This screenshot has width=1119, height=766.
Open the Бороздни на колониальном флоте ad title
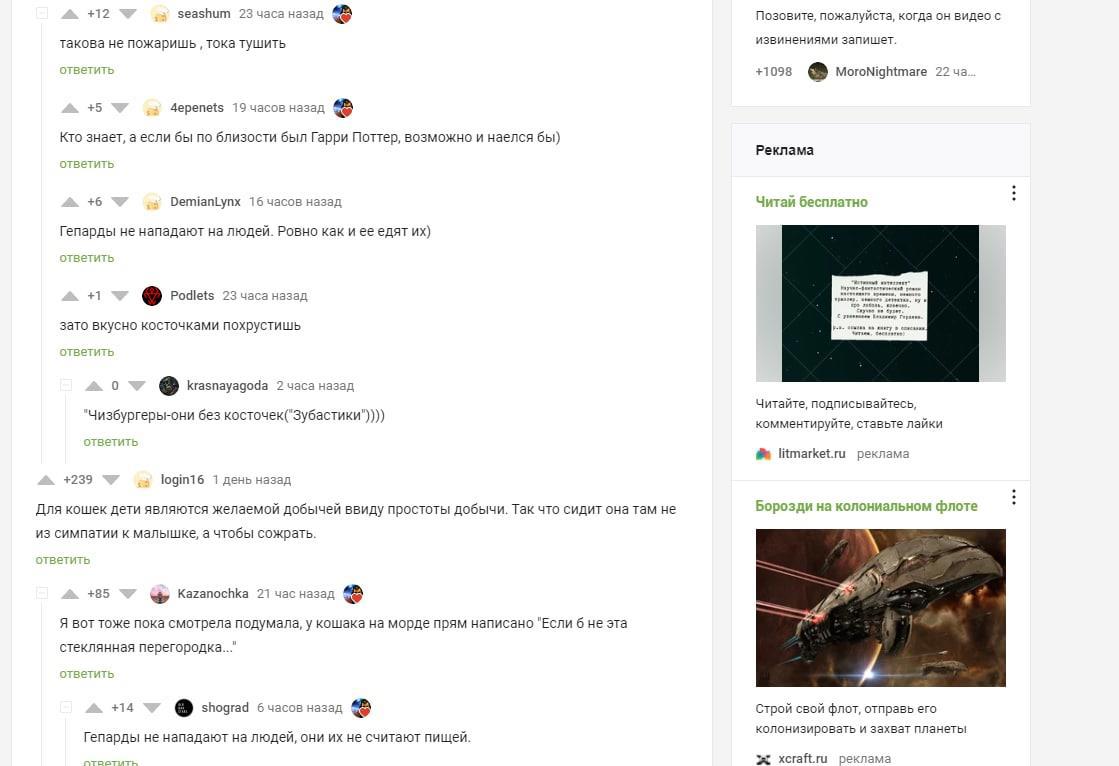[866, 506]
